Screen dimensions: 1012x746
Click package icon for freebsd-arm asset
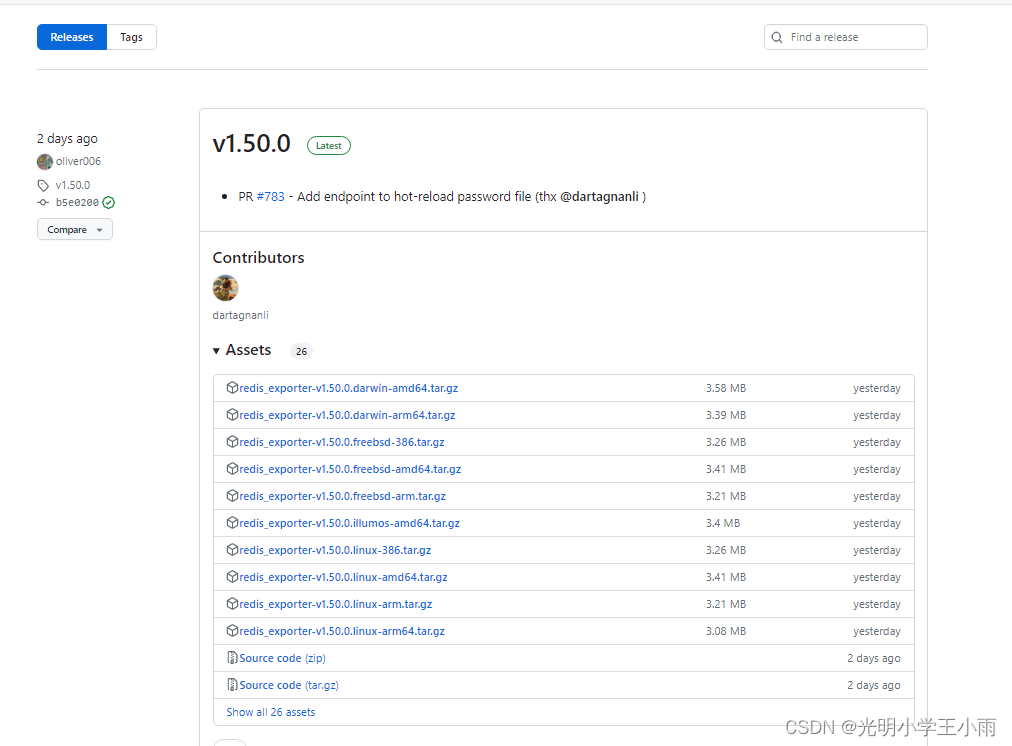coord(232,496)
